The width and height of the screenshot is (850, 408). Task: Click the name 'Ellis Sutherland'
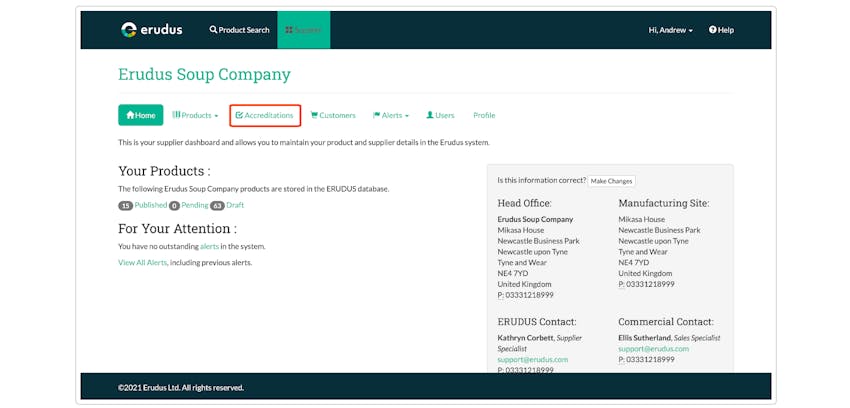click(645, 338)
